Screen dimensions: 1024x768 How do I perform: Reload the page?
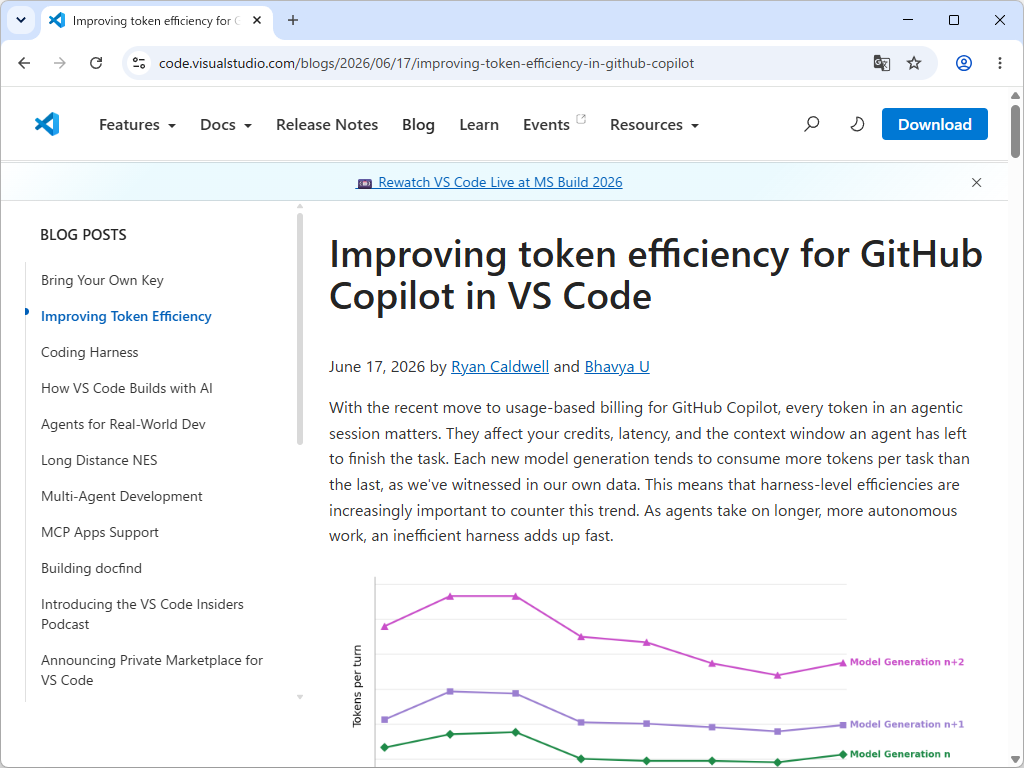click(x=96, y=63)
